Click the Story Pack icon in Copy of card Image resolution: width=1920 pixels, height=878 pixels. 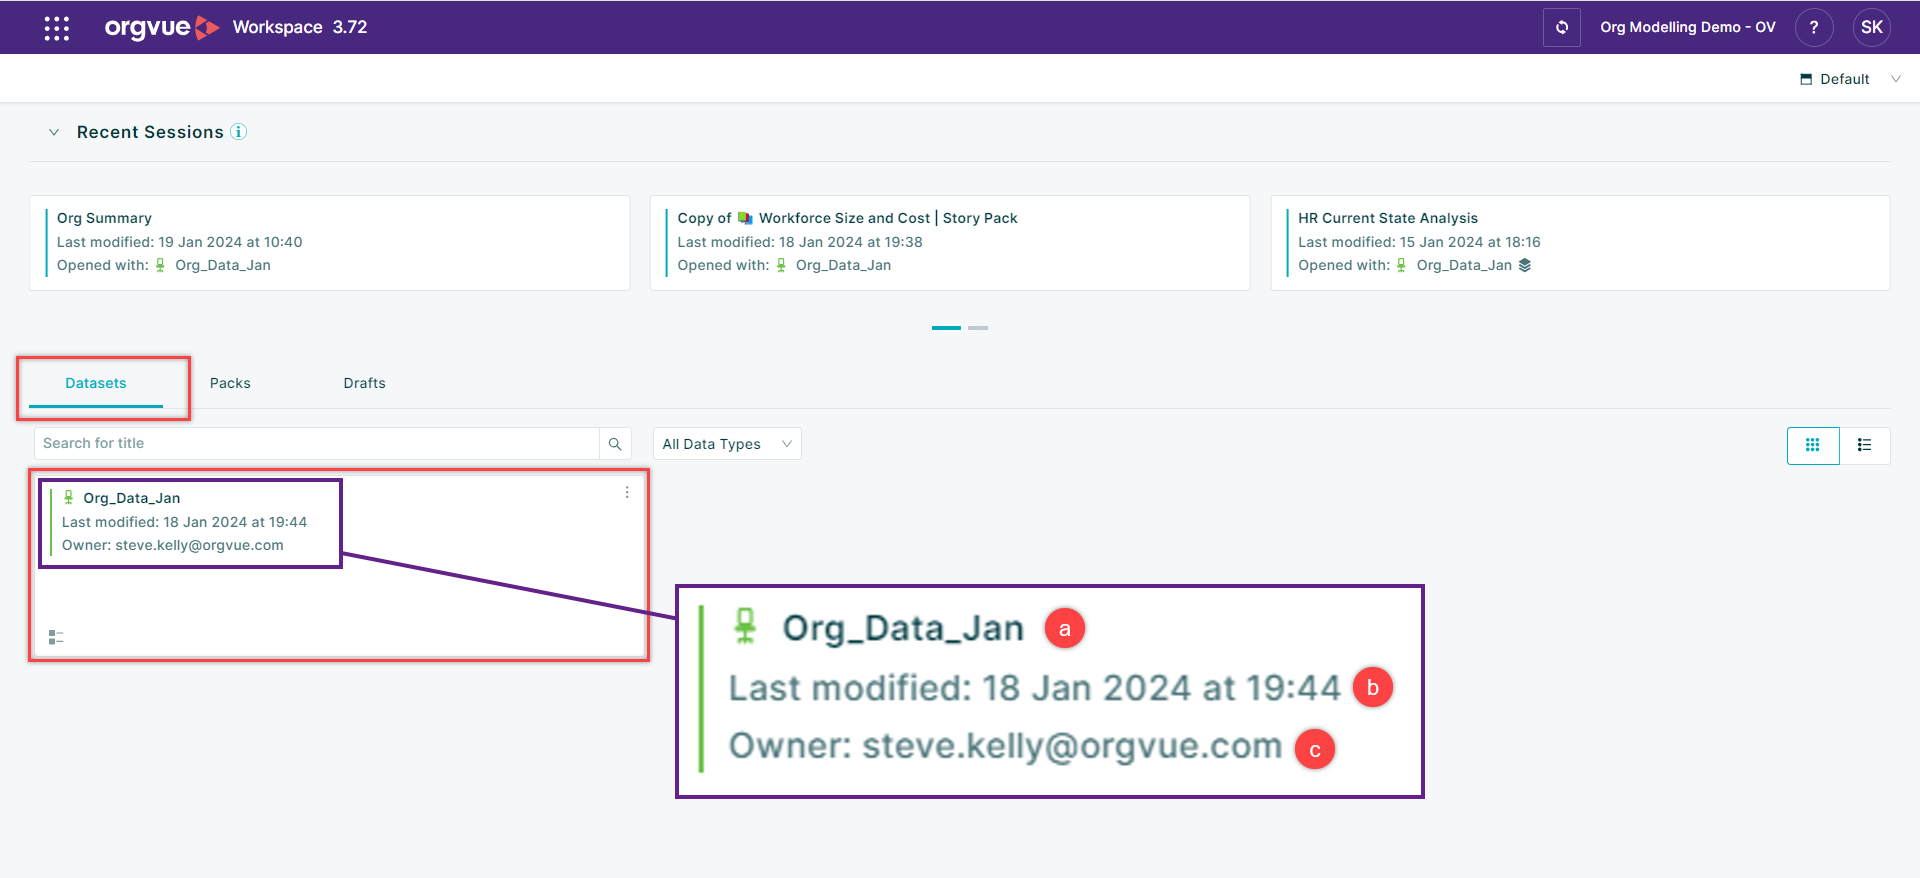pos(745,218)
